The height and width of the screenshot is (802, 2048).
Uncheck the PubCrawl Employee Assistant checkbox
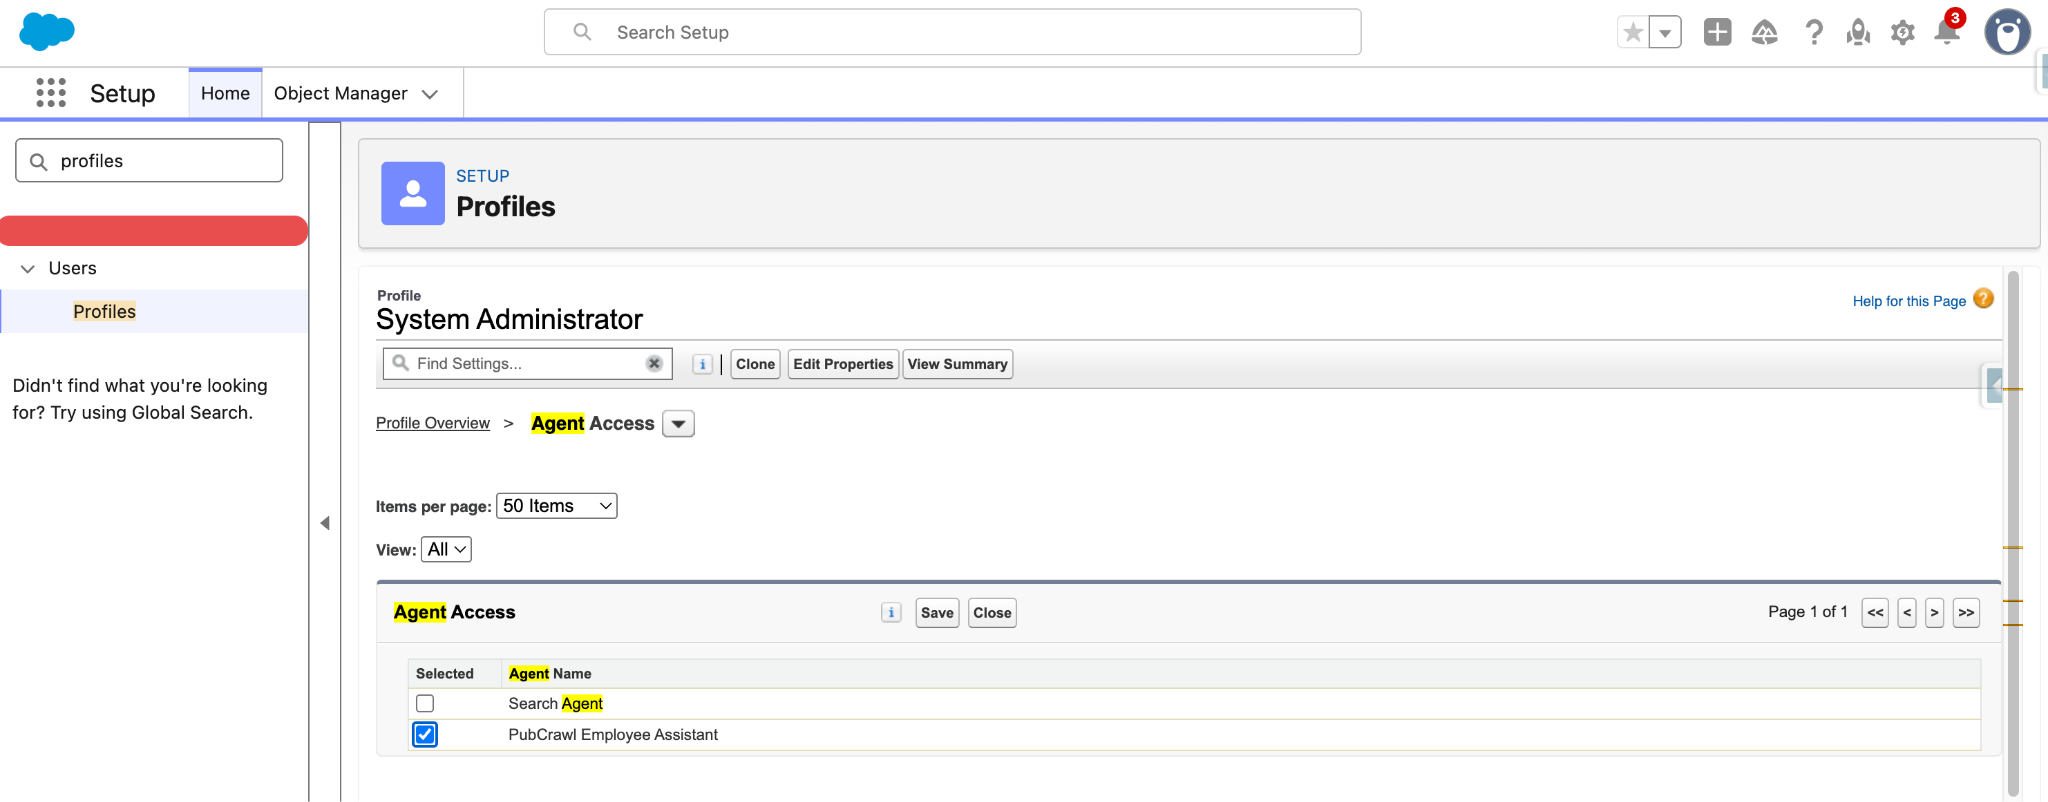[425, 735]
